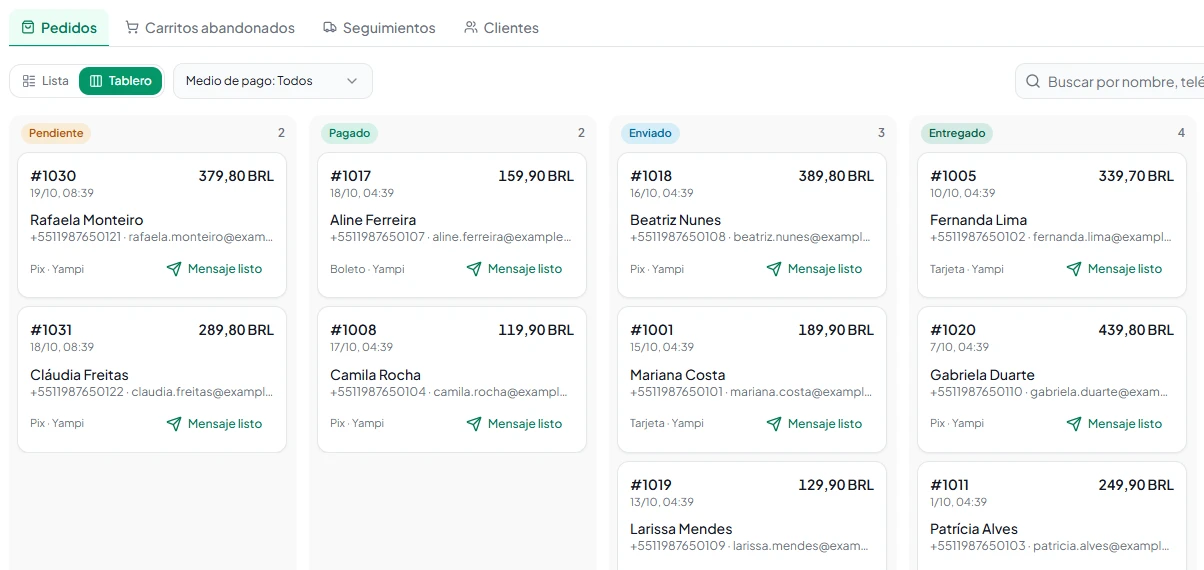The height and width of the screenshot is (570, 1204).
Task: Open order #1017 number
Action: coord(351,176)
